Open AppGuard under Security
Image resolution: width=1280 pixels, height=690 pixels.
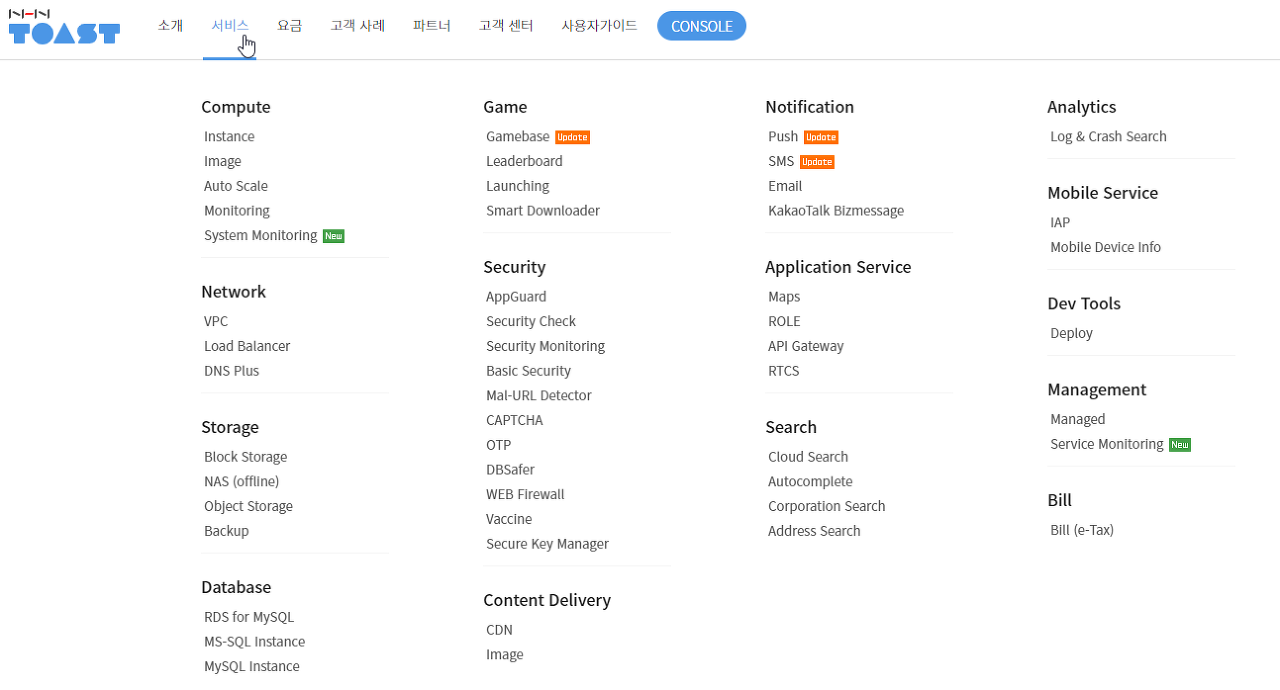point(516,297)
